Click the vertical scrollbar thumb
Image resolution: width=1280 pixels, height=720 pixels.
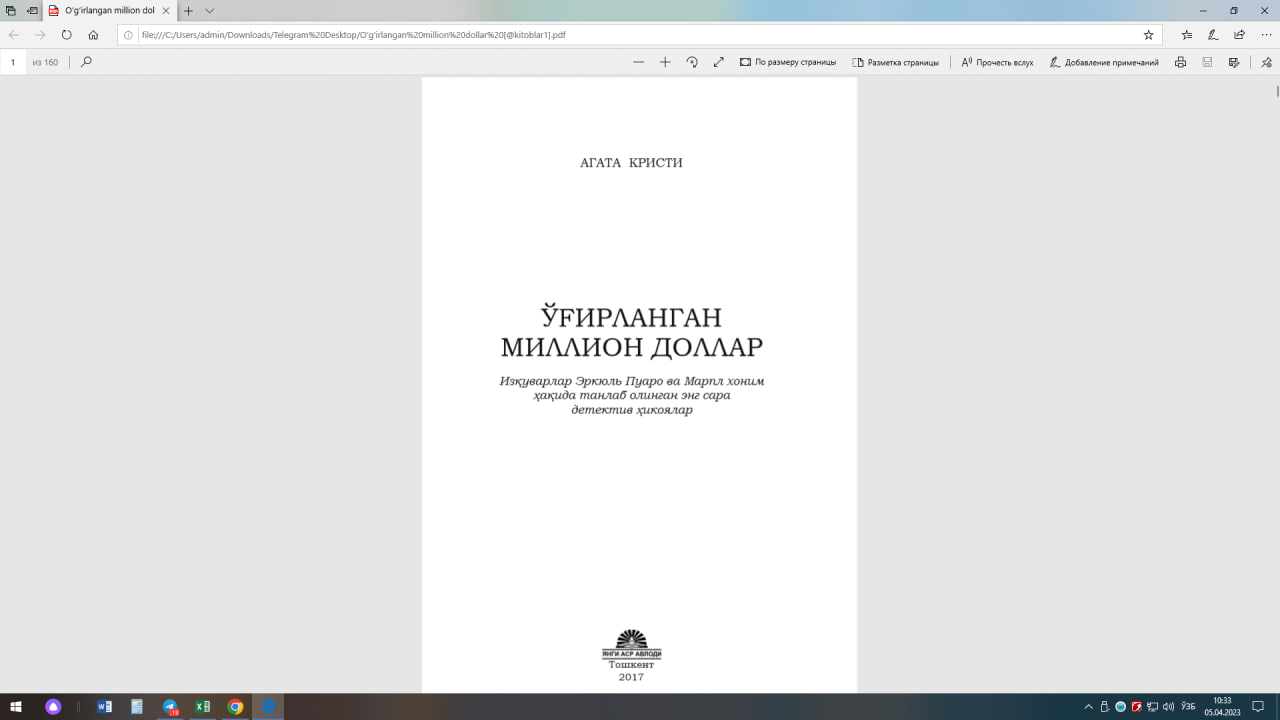point(1277,91)
